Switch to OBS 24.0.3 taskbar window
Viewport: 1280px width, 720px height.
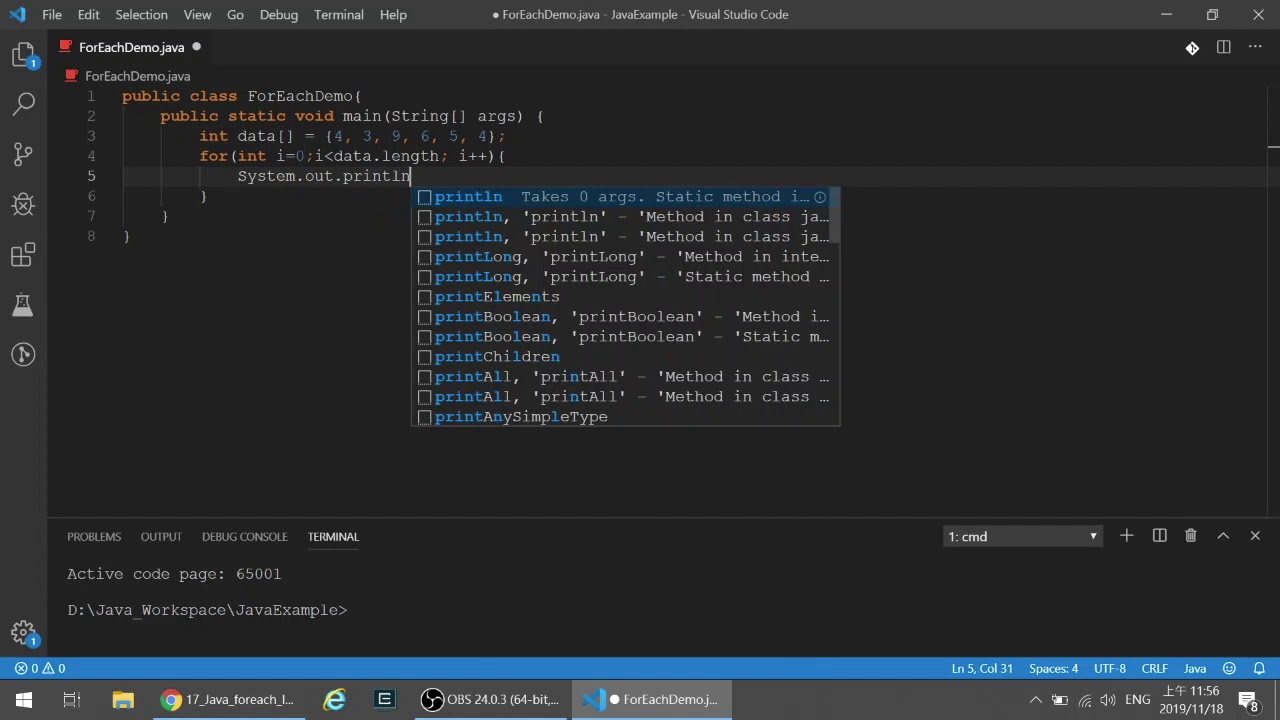tap(490, 700)
